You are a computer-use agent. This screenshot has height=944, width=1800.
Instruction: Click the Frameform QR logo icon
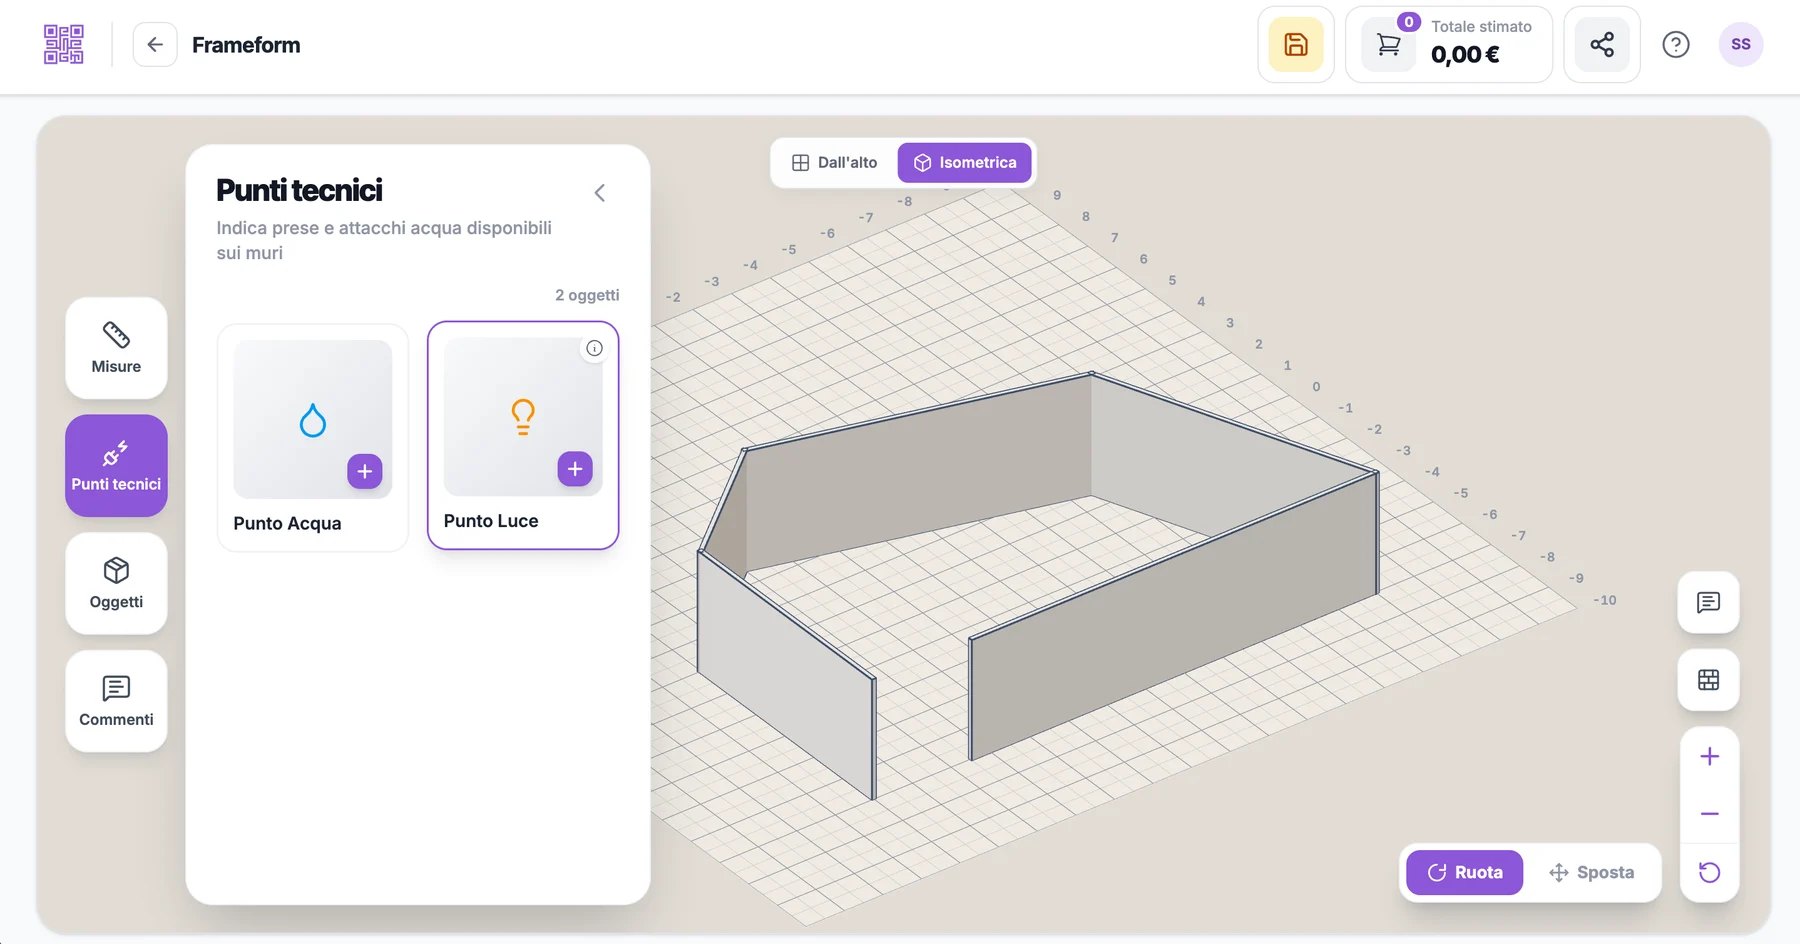63,45
